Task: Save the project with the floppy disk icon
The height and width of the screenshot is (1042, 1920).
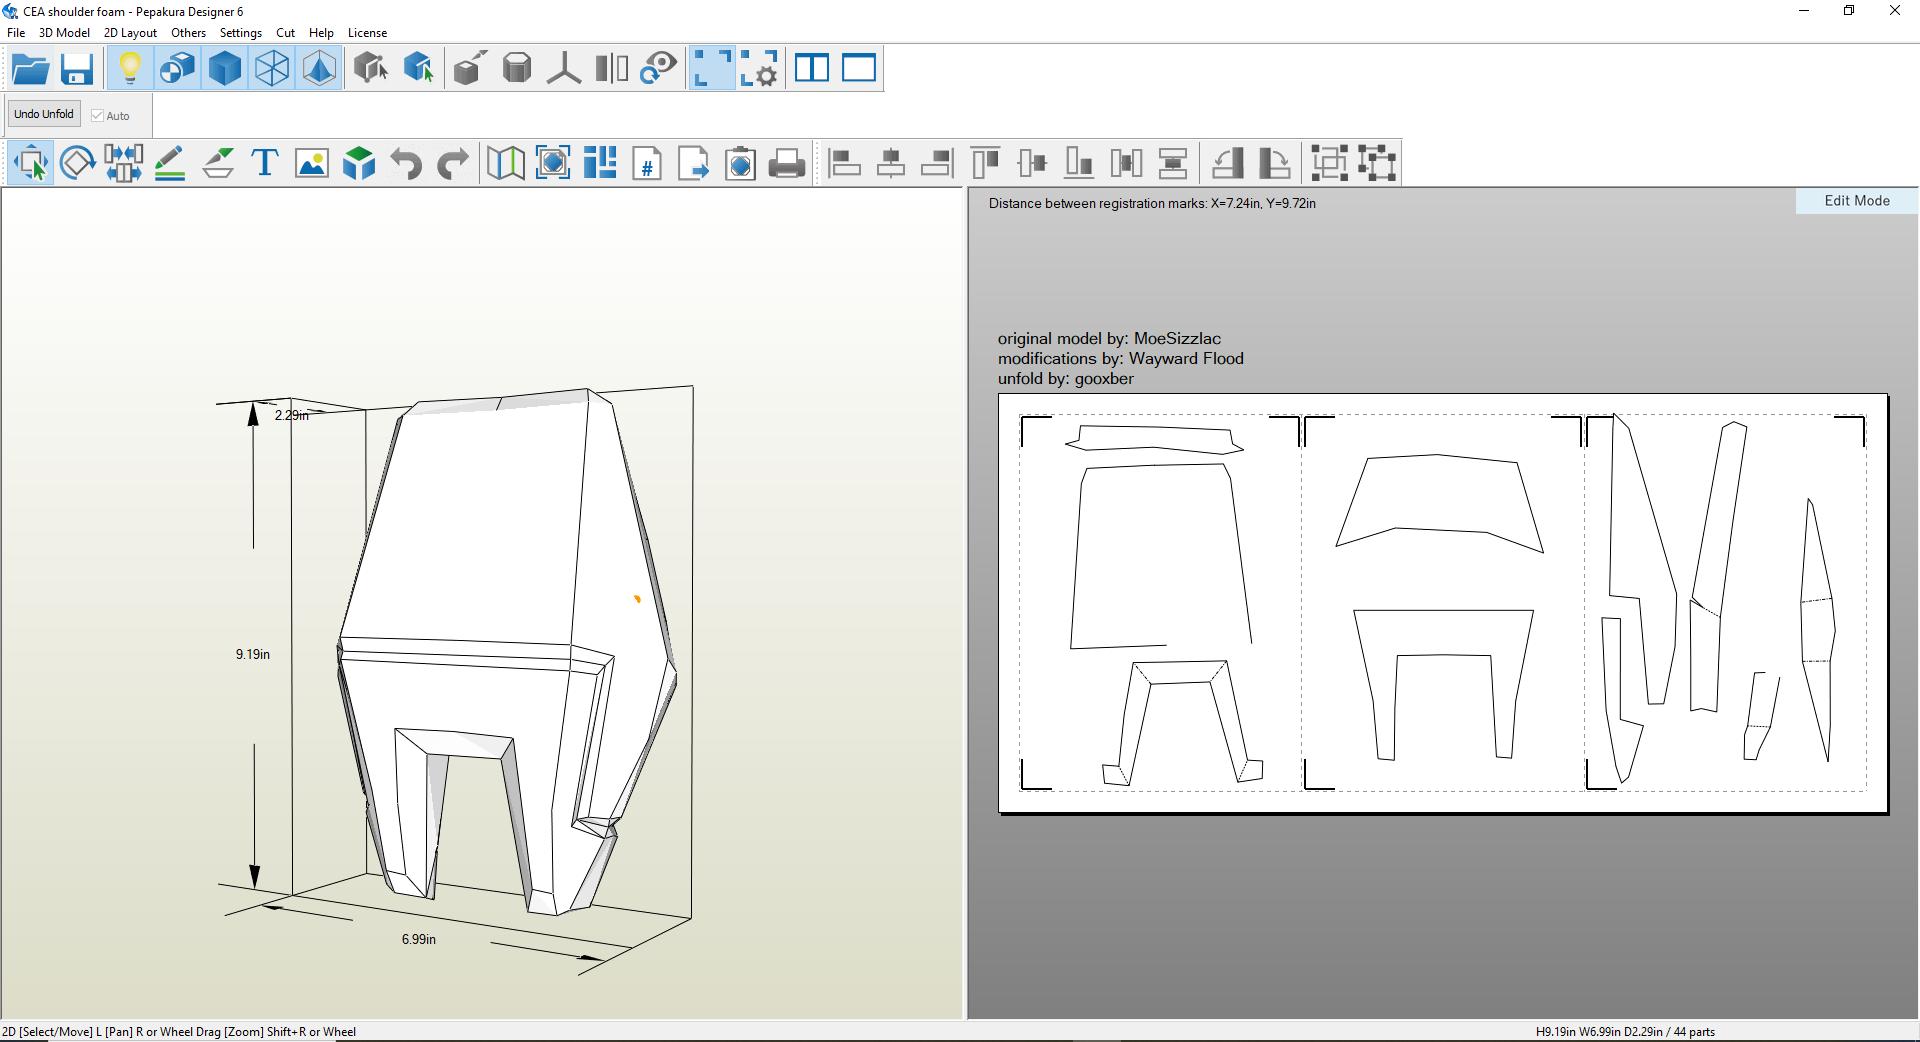Action: point(77,69)
